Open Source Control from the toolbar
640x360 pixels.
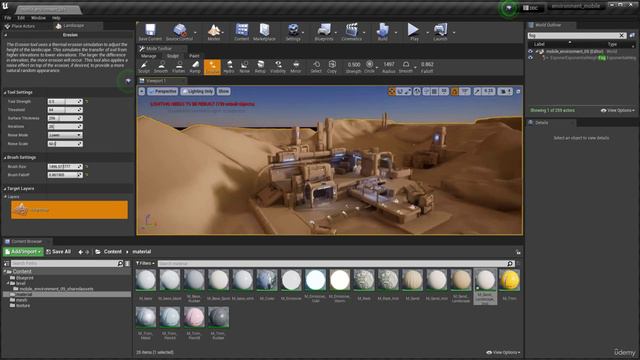tap(179, 32)
